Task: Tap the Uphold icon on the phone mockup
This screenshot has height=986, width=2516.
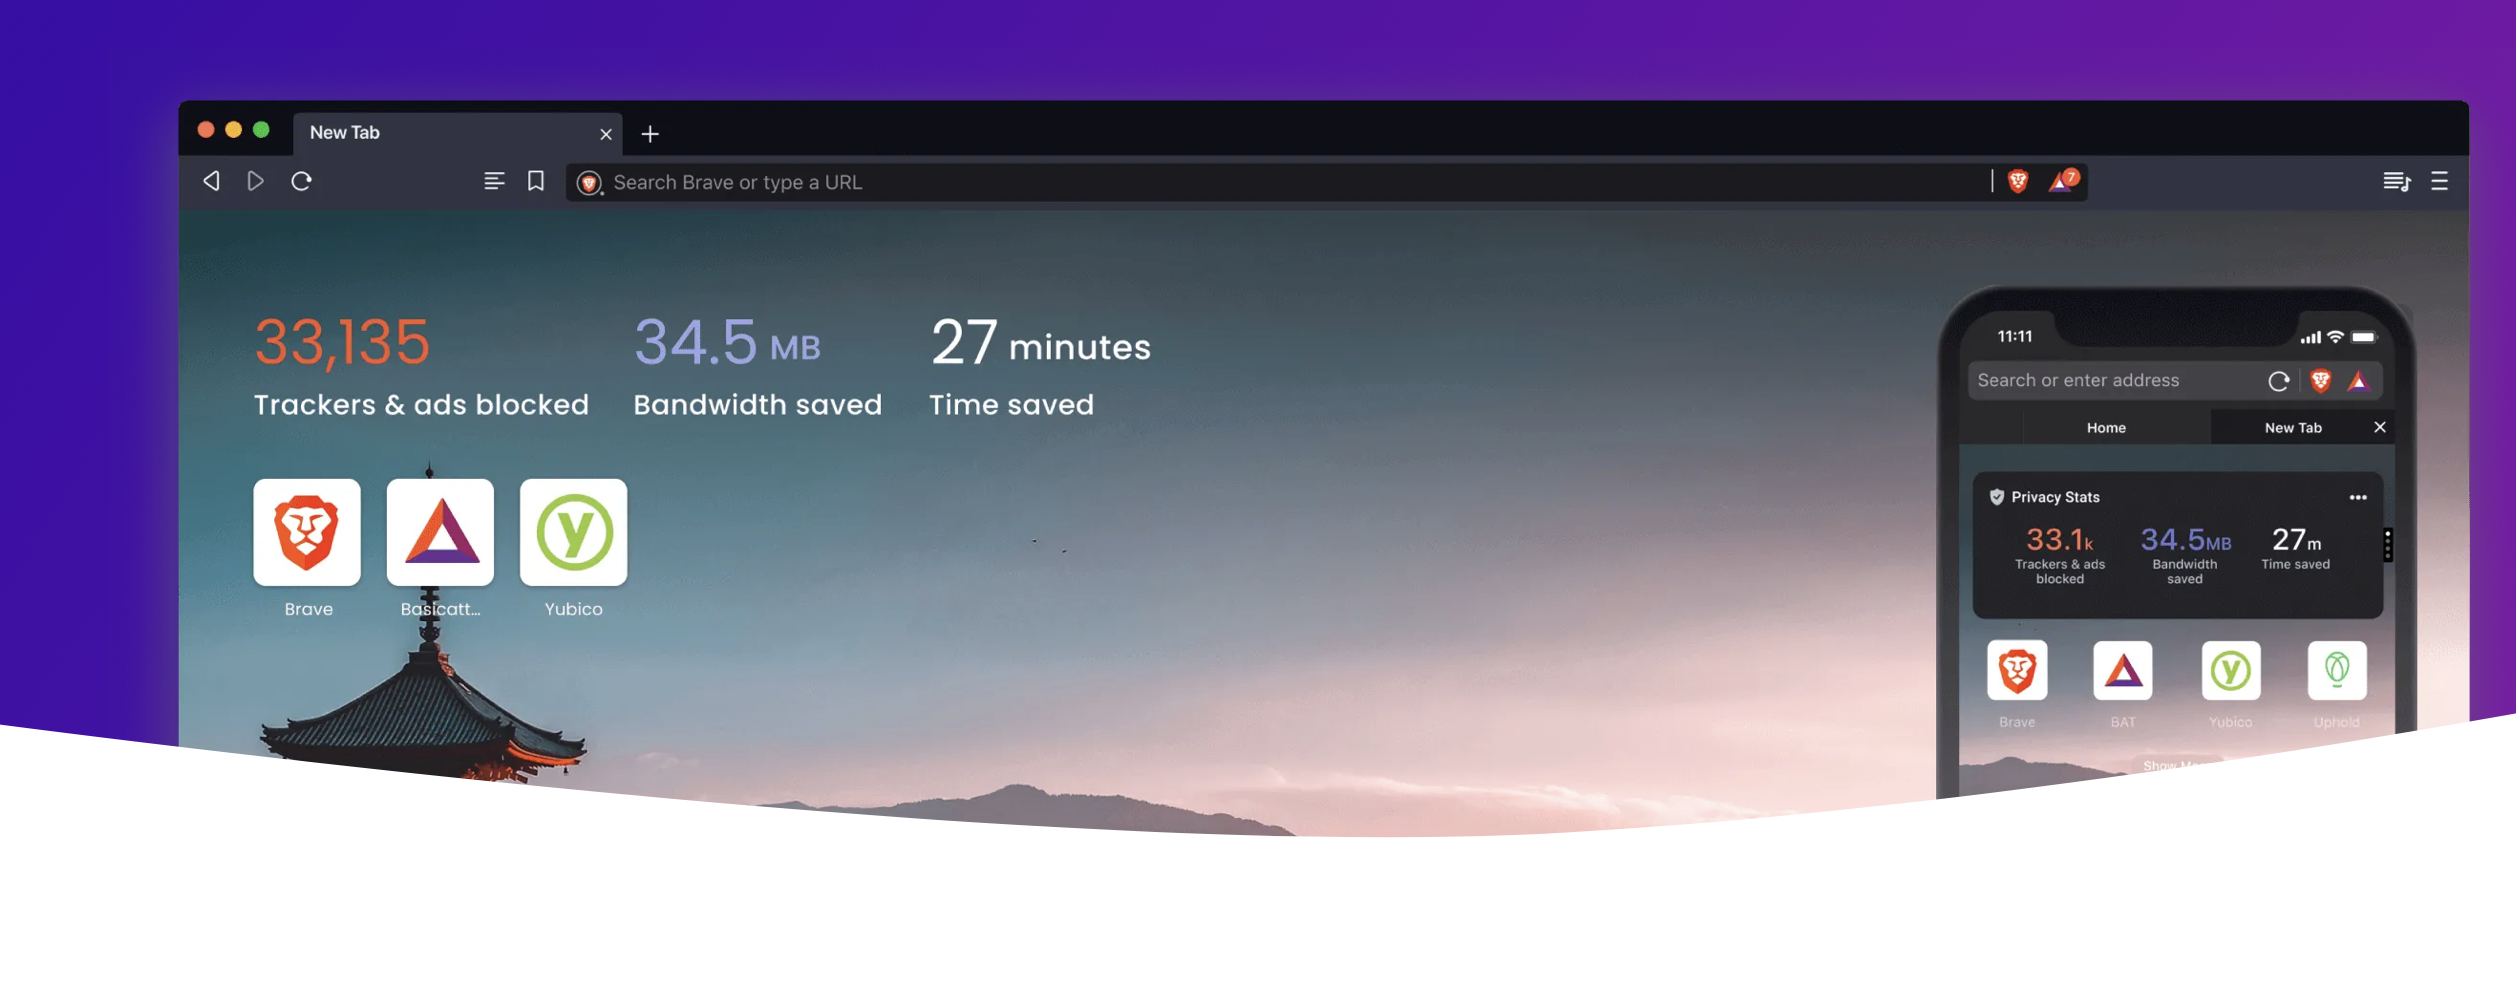Action: pyautogui.click(x=2335, y=672)
